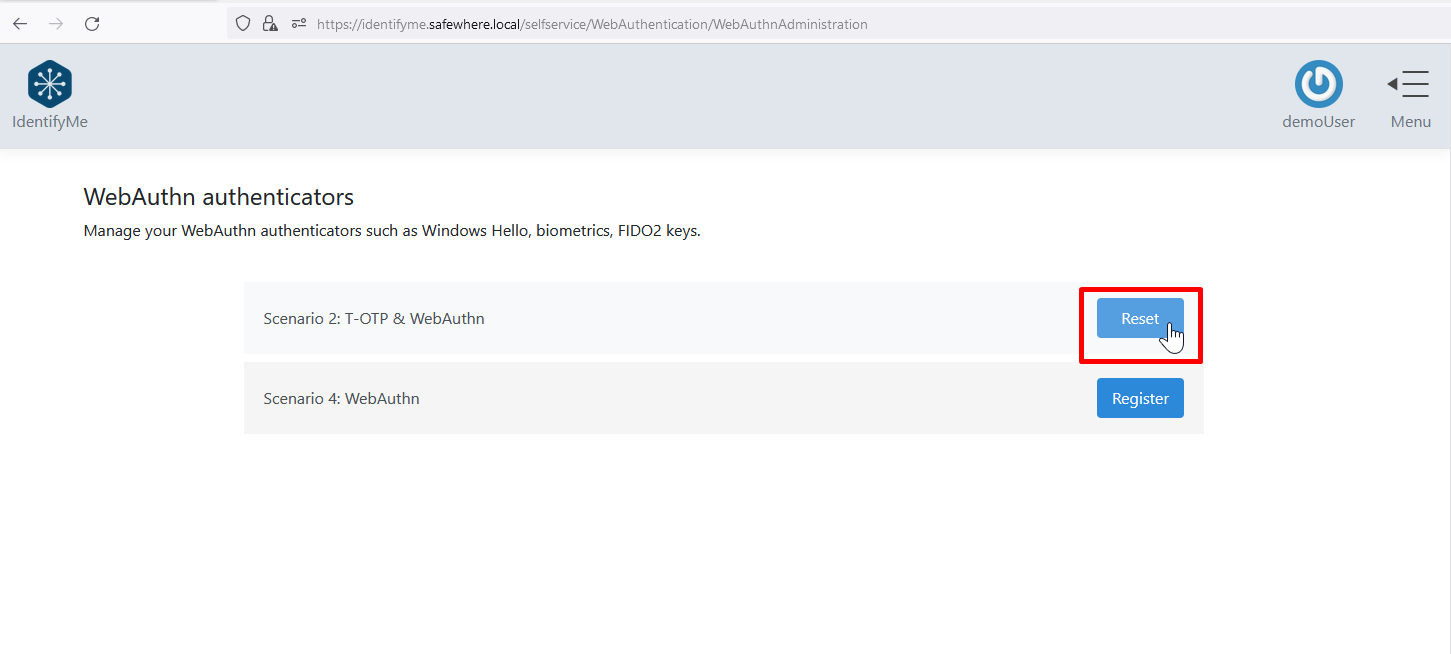Image resolution: width=1451 pixels, height=654 pixels.
Task: Click the padlock site security icon
Action: point(270,24)
